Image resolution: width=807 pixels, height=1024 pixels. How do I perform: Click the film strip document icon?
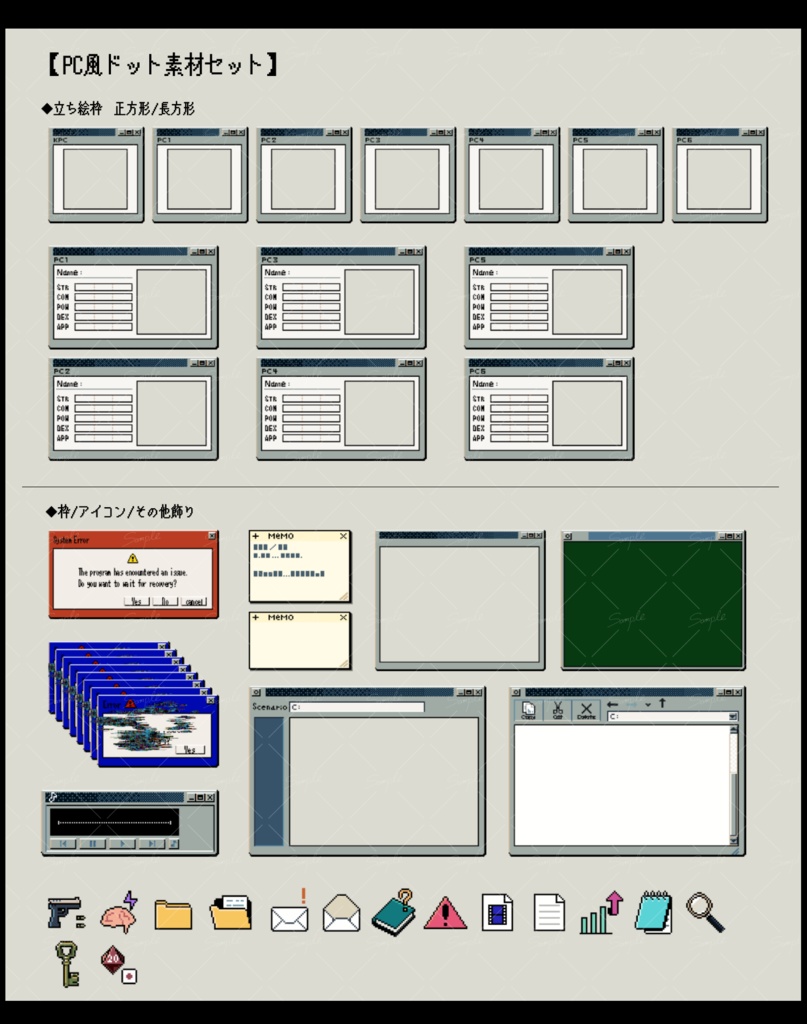pos(496,910)
